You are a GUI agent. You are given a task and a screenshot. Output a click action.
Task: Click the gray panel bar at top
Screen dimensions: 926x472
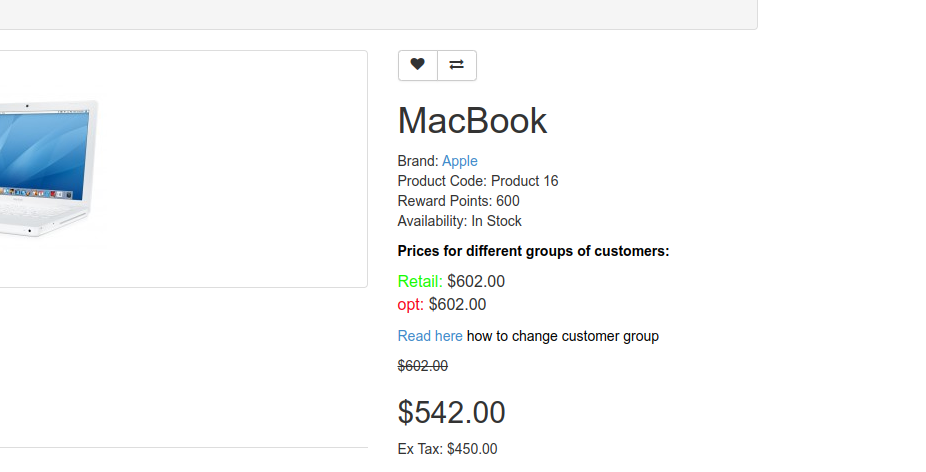[378, 14]
